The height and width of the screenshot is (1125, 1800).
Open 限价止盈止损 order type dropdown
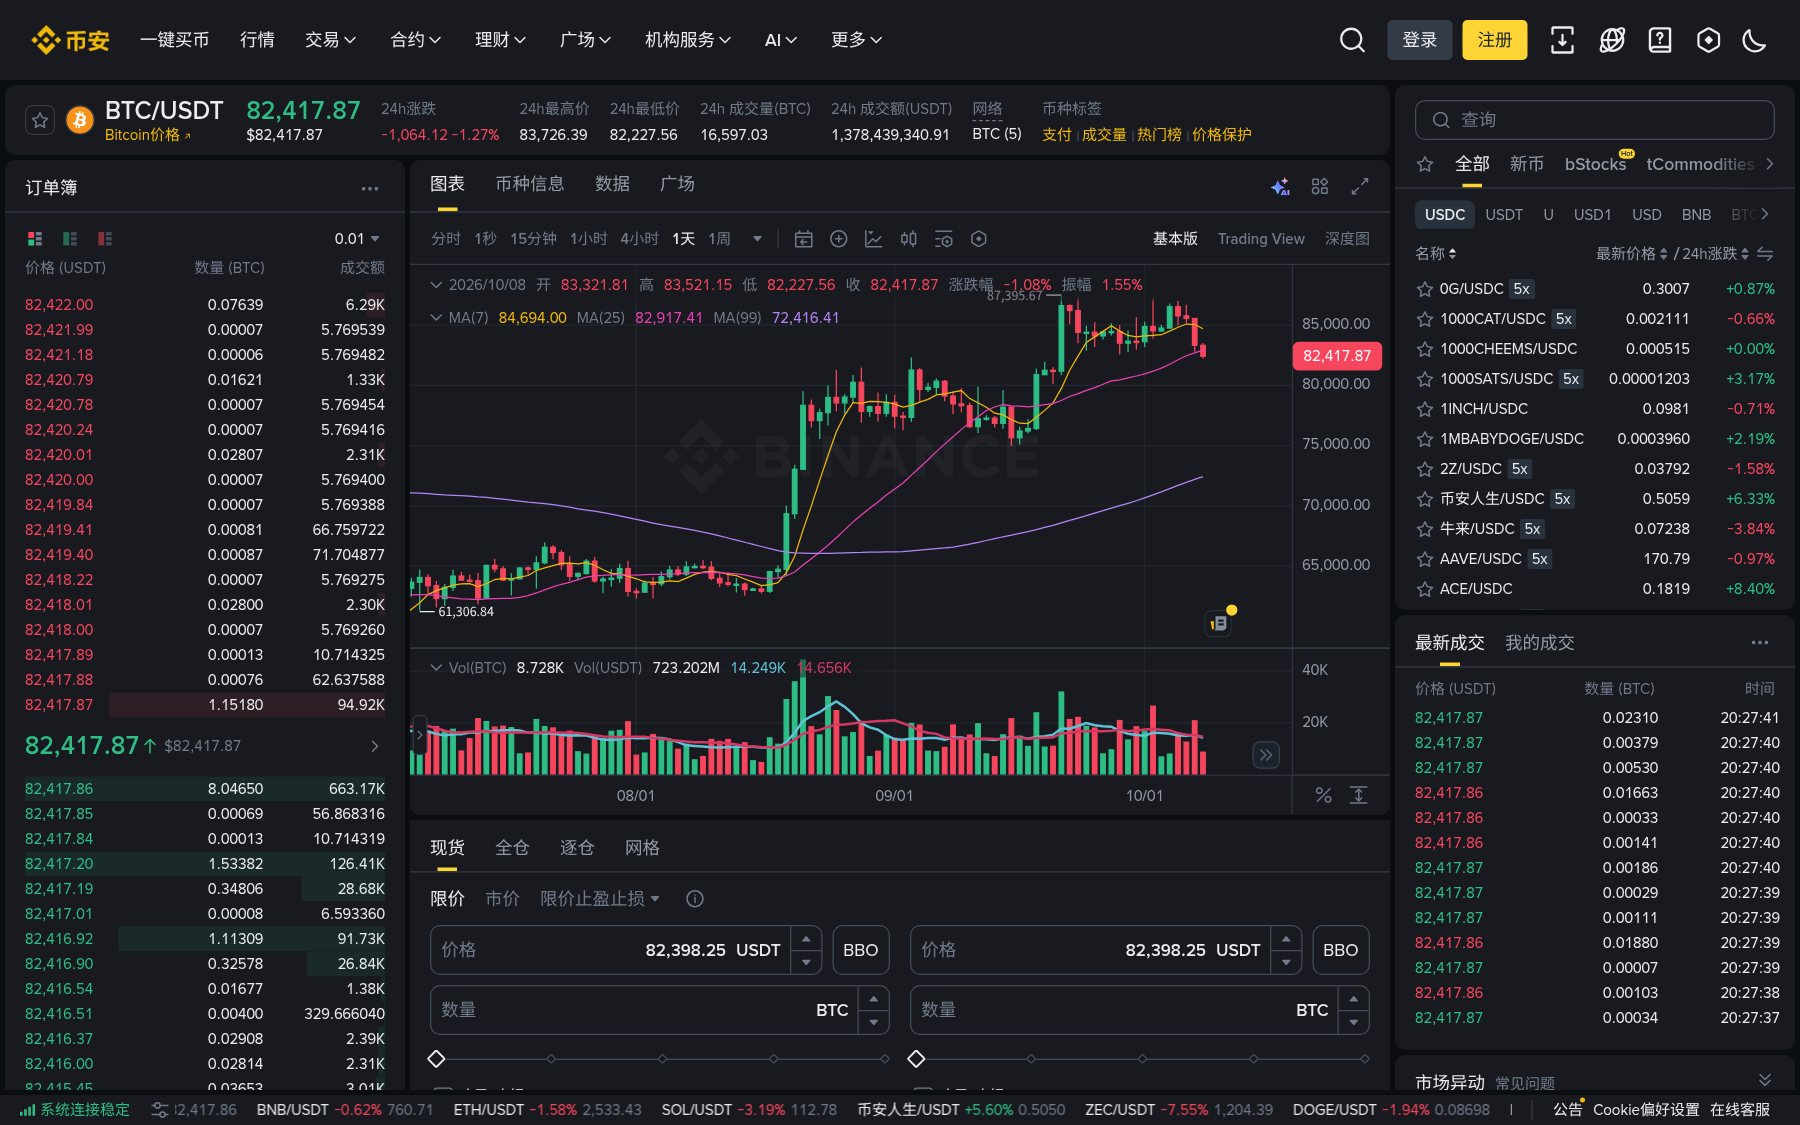coord(600,899)
